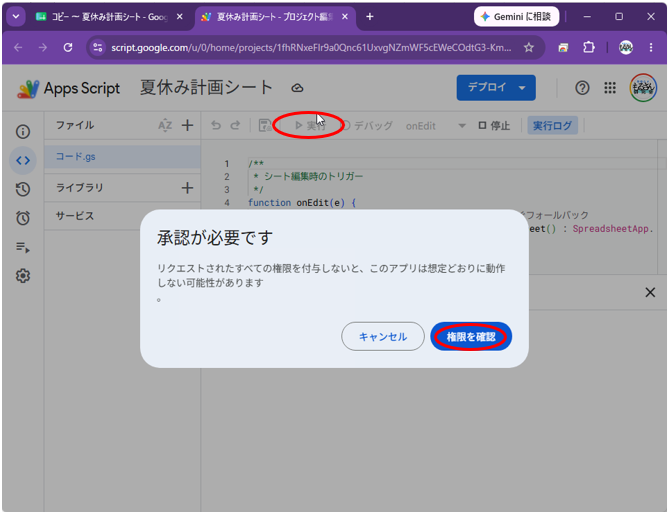Click the save project floppy icon
The height and width of the screenshot is (513, 668).
pos(265,125)
